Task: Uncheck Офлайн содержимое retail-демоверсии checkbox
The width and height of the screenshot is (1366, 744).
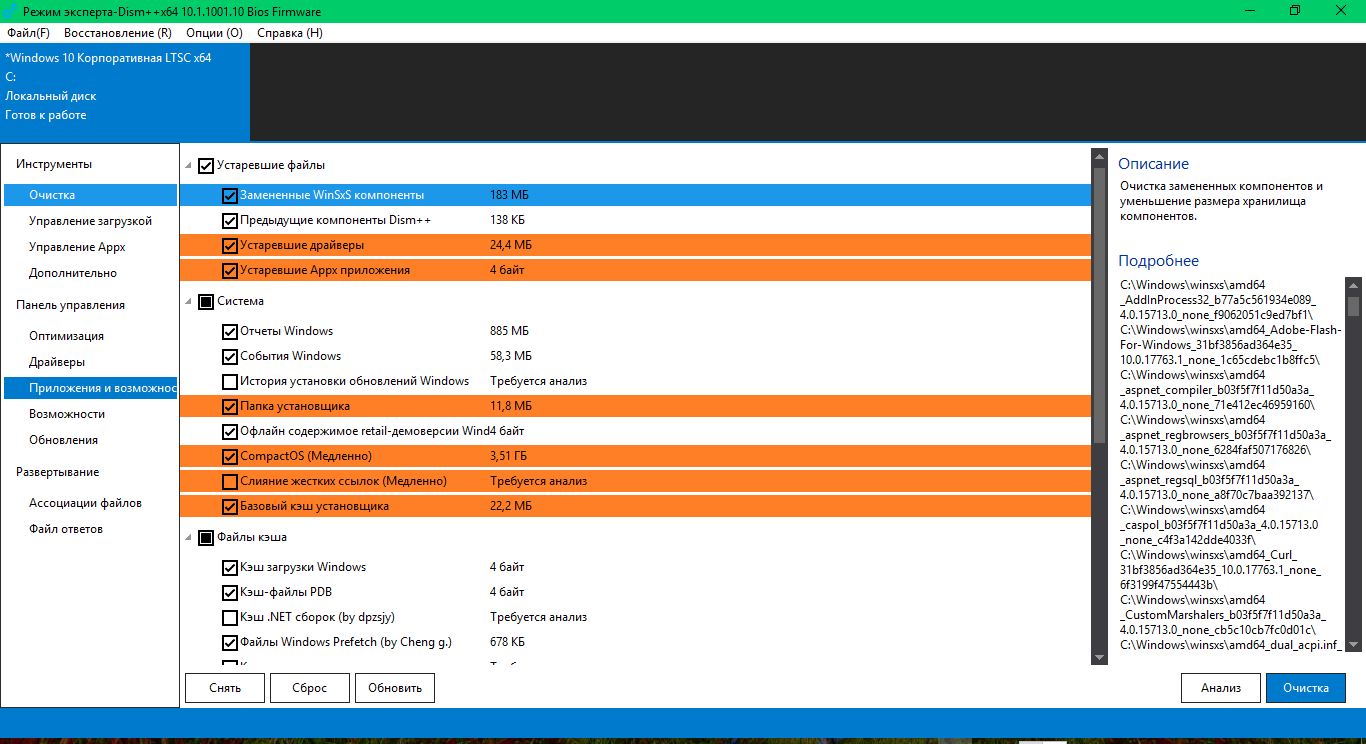Action: [x=229, y=431]
